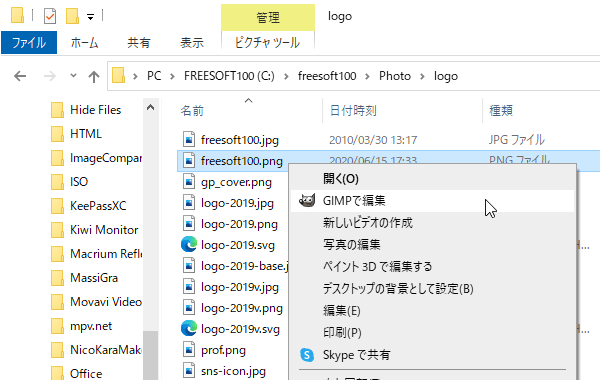The height and width of the screenshot is (380, 600).
Task: Select 写真の編集 menu entry
Action: click(x=432, y=245)
